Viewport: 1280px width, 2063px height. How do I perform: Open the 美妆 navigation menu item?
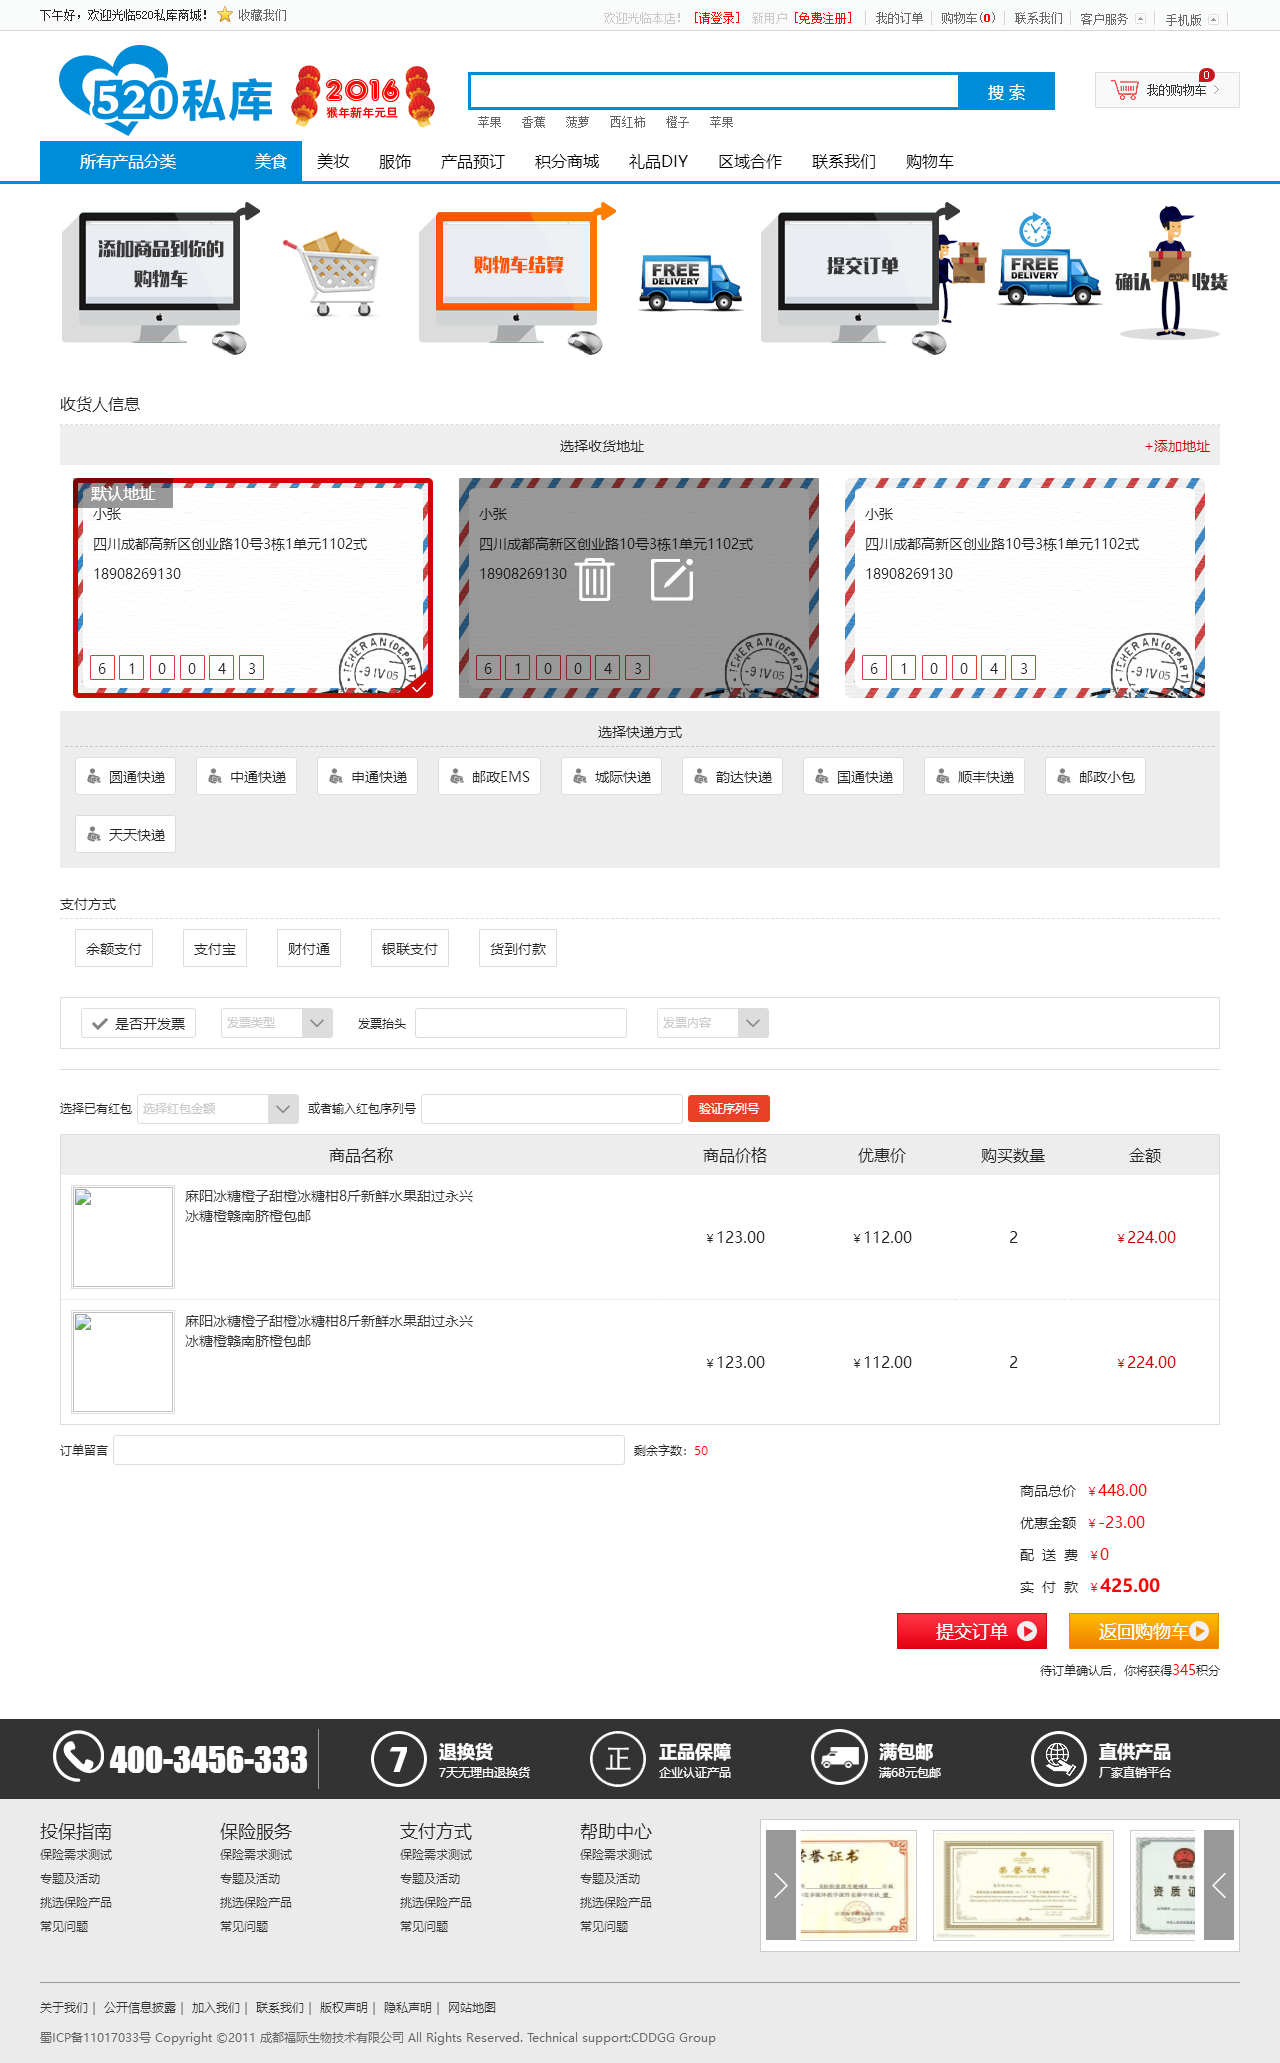point(333,162)
